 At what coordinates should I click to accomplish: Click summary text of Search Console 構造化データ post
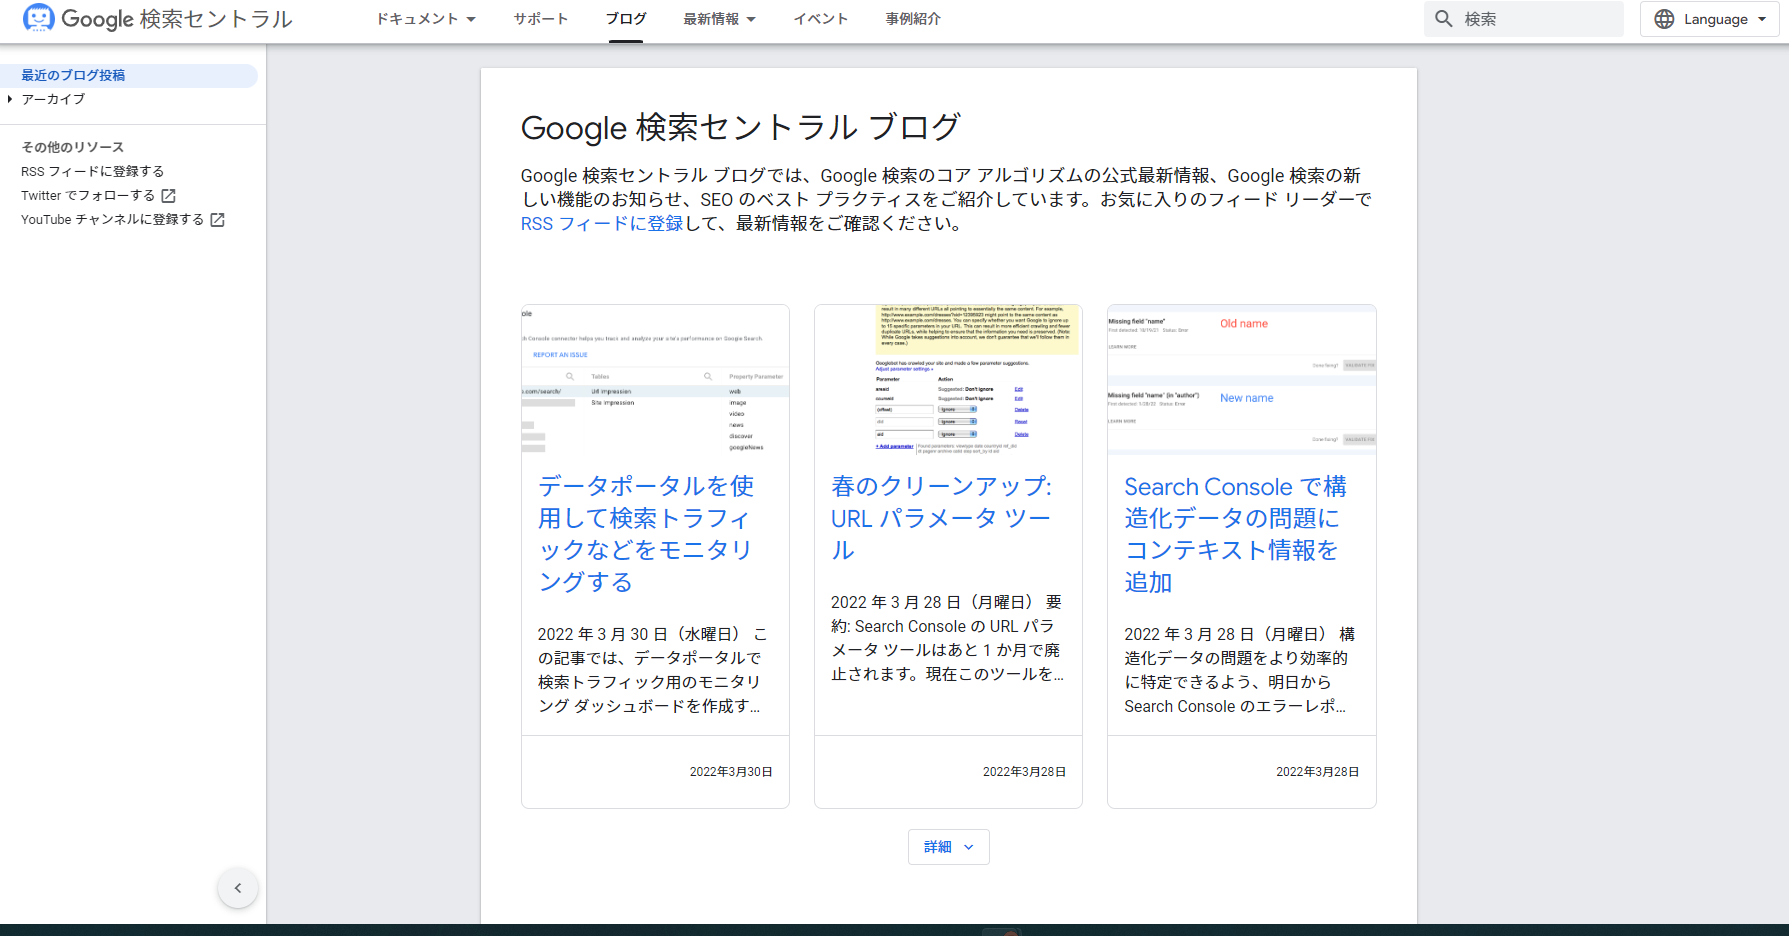[1240, 670]
